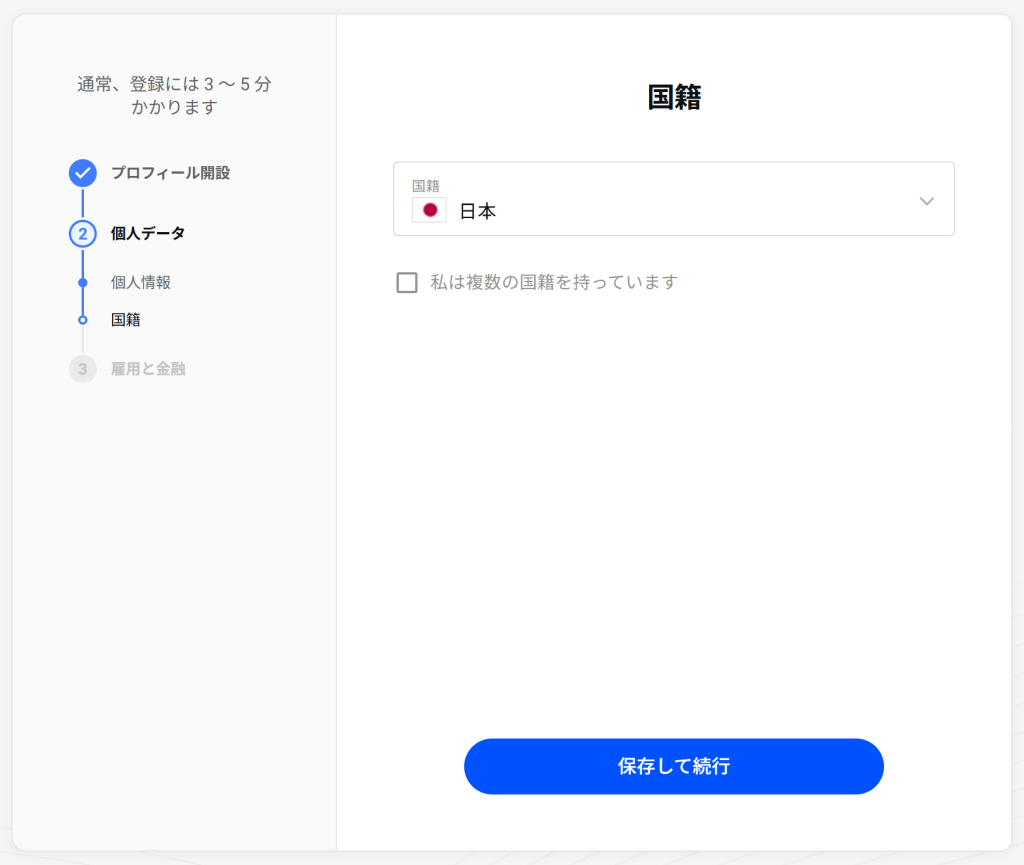Open the 個人情報 sub-step
The image size is (1024, 865).
point(141,283)
